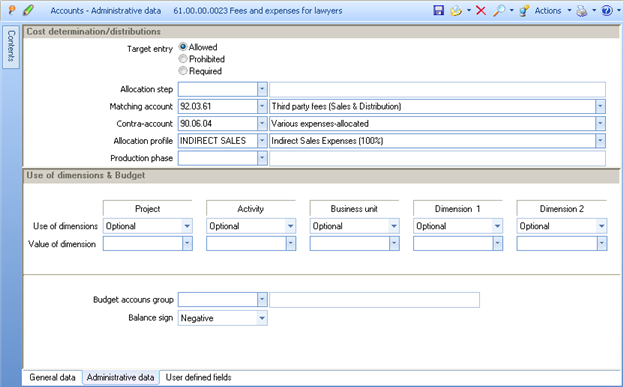Screen dimensions: 623x387
Task: Open Activity value of dimension dropdown
Action: [290, 244]
